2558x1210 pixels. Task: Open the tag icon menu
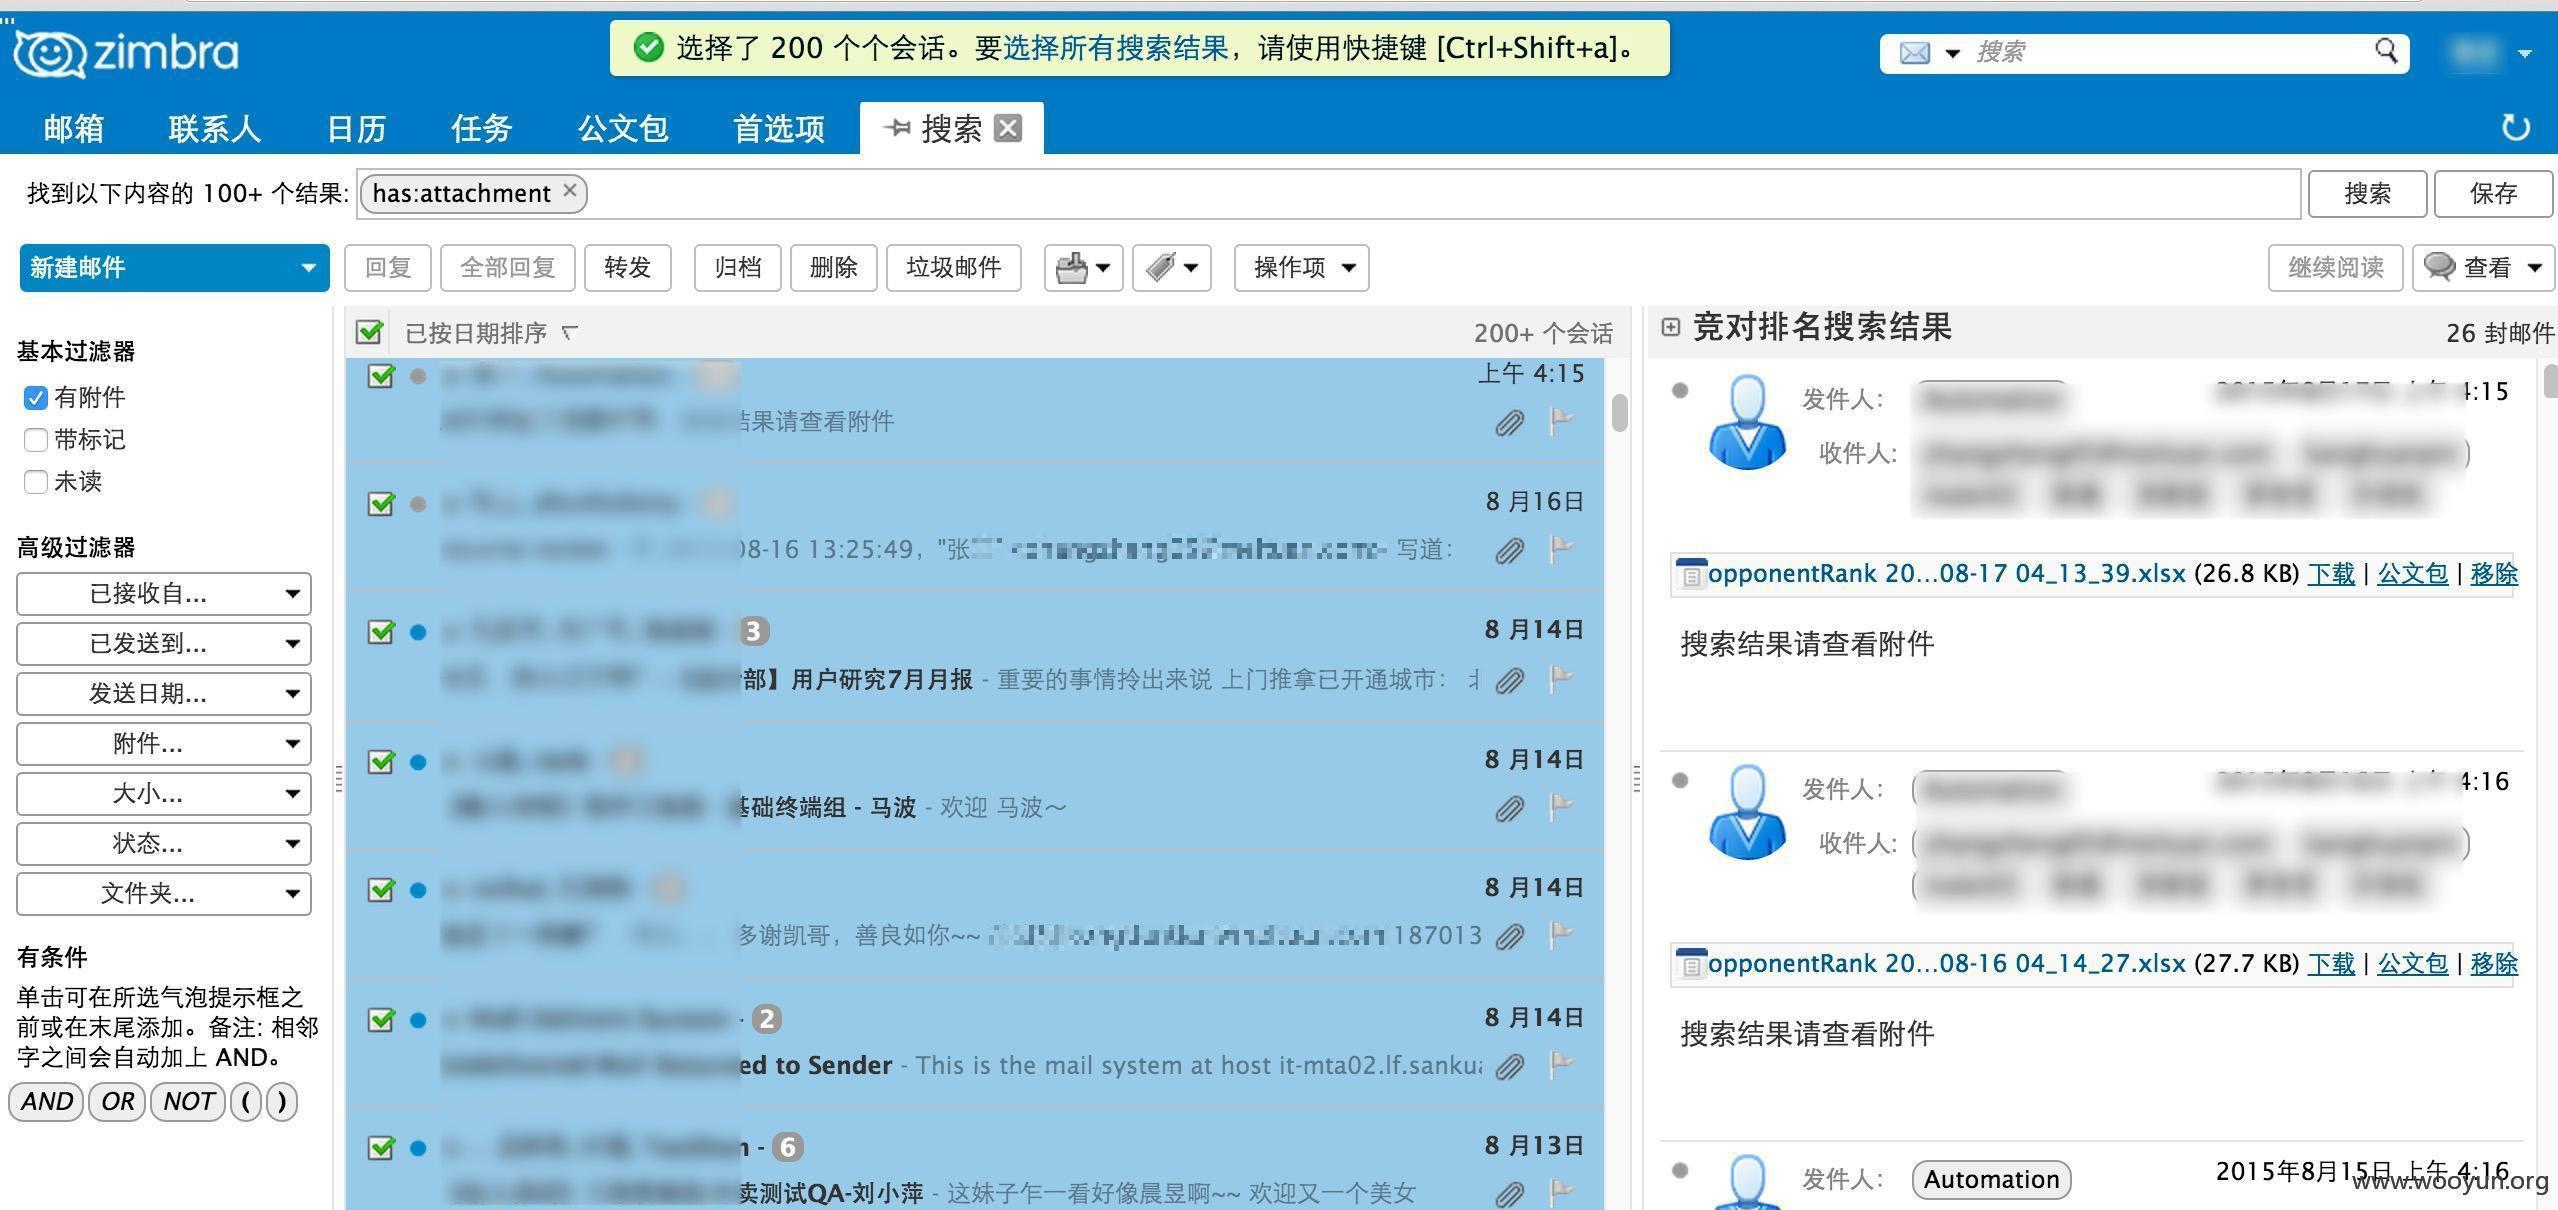point(1172,268)
